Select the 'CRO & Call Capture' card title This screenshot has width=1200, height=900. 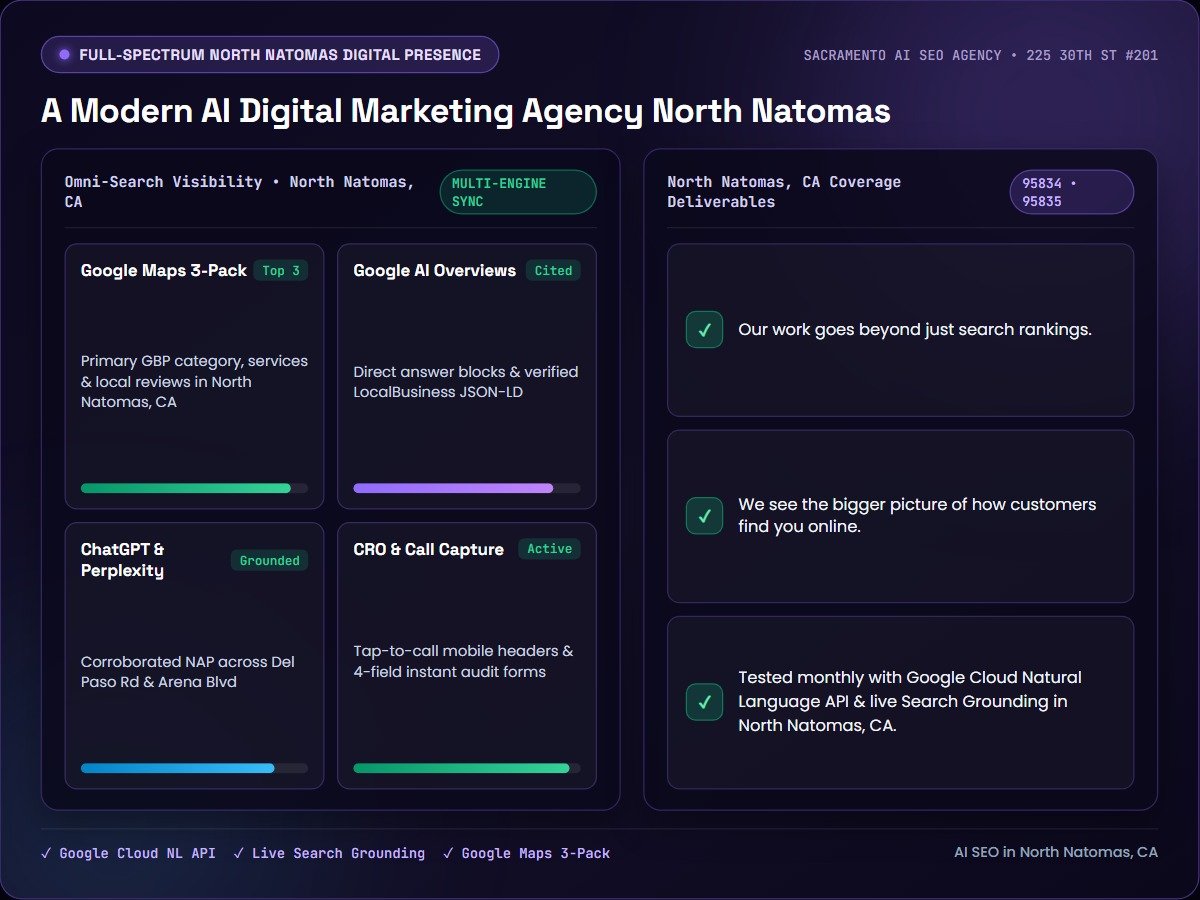(x=429, y=549)
